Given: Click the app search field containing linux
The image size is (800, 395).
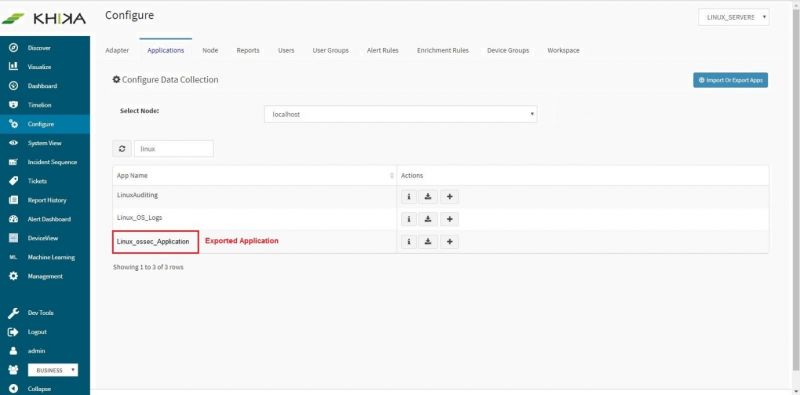Looking at the screenshot, I should pos(174,149).
